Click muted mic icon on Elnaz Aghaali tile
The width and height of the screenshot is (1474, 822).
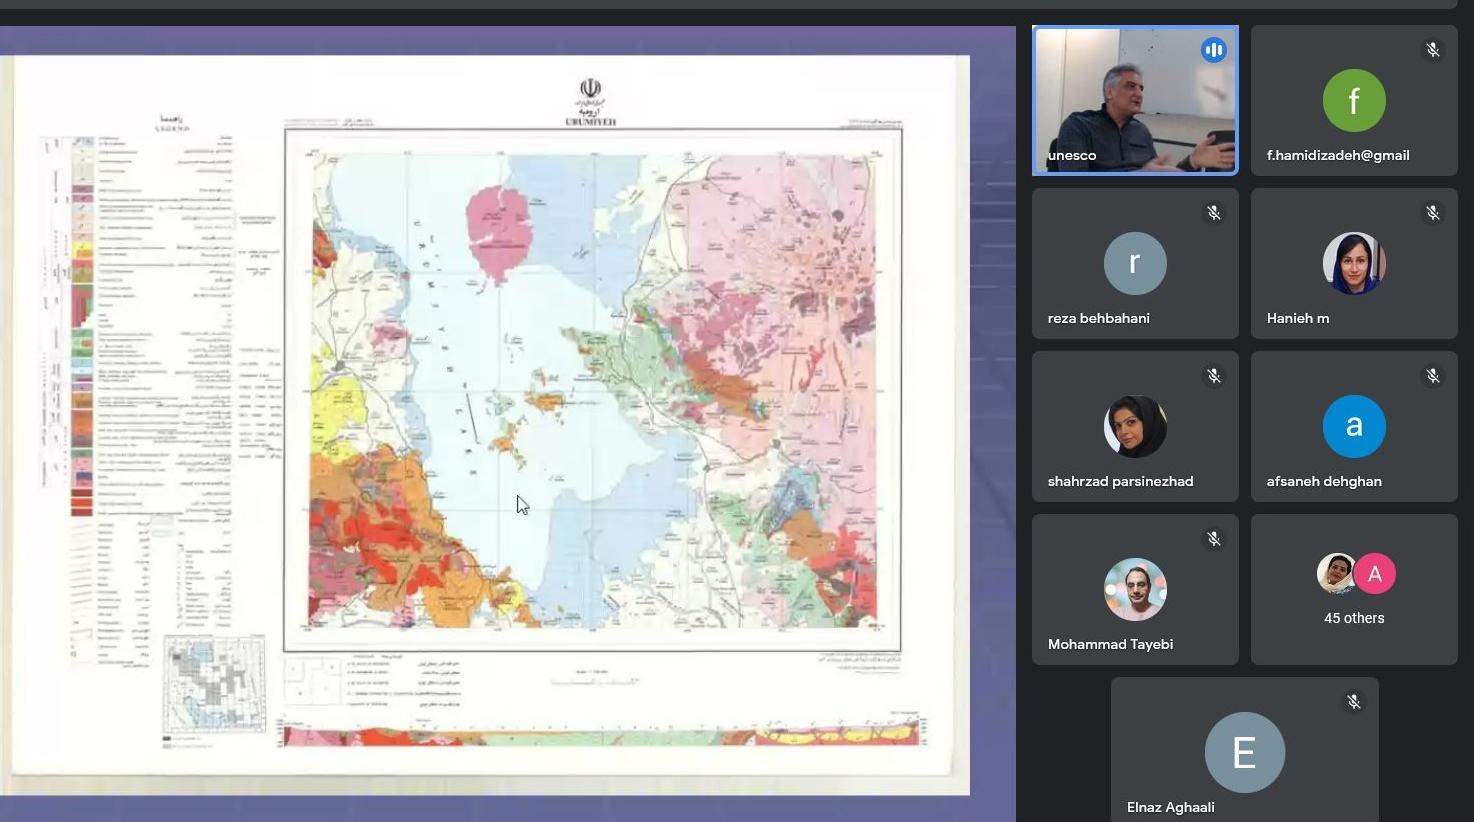click(x=1353, y=702)
